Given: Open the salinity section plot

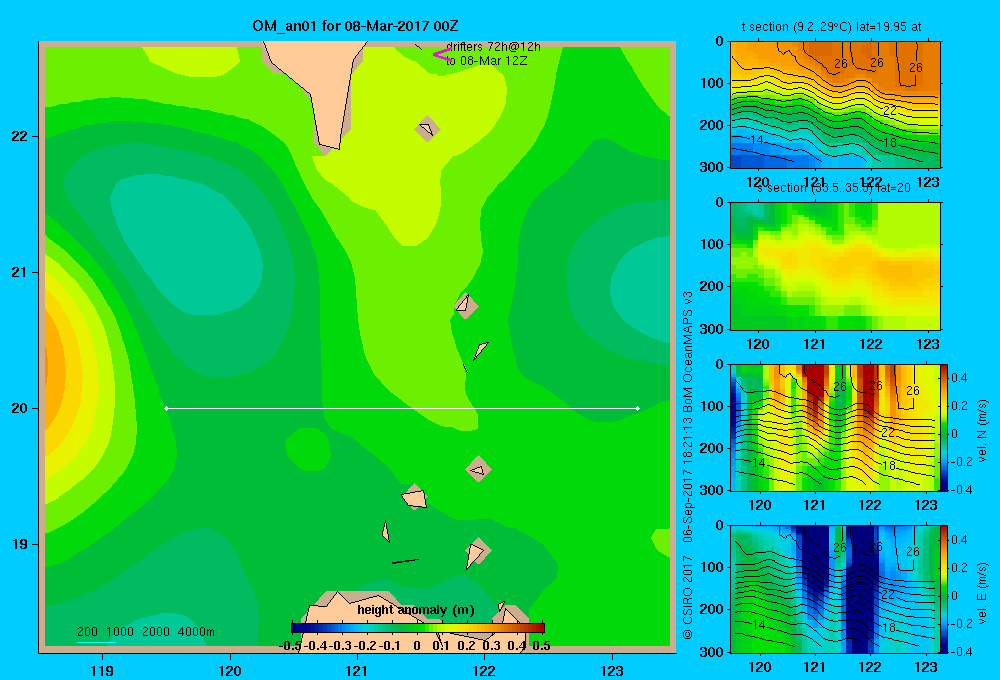Looking at the screenshot, I should coord(835,266).
